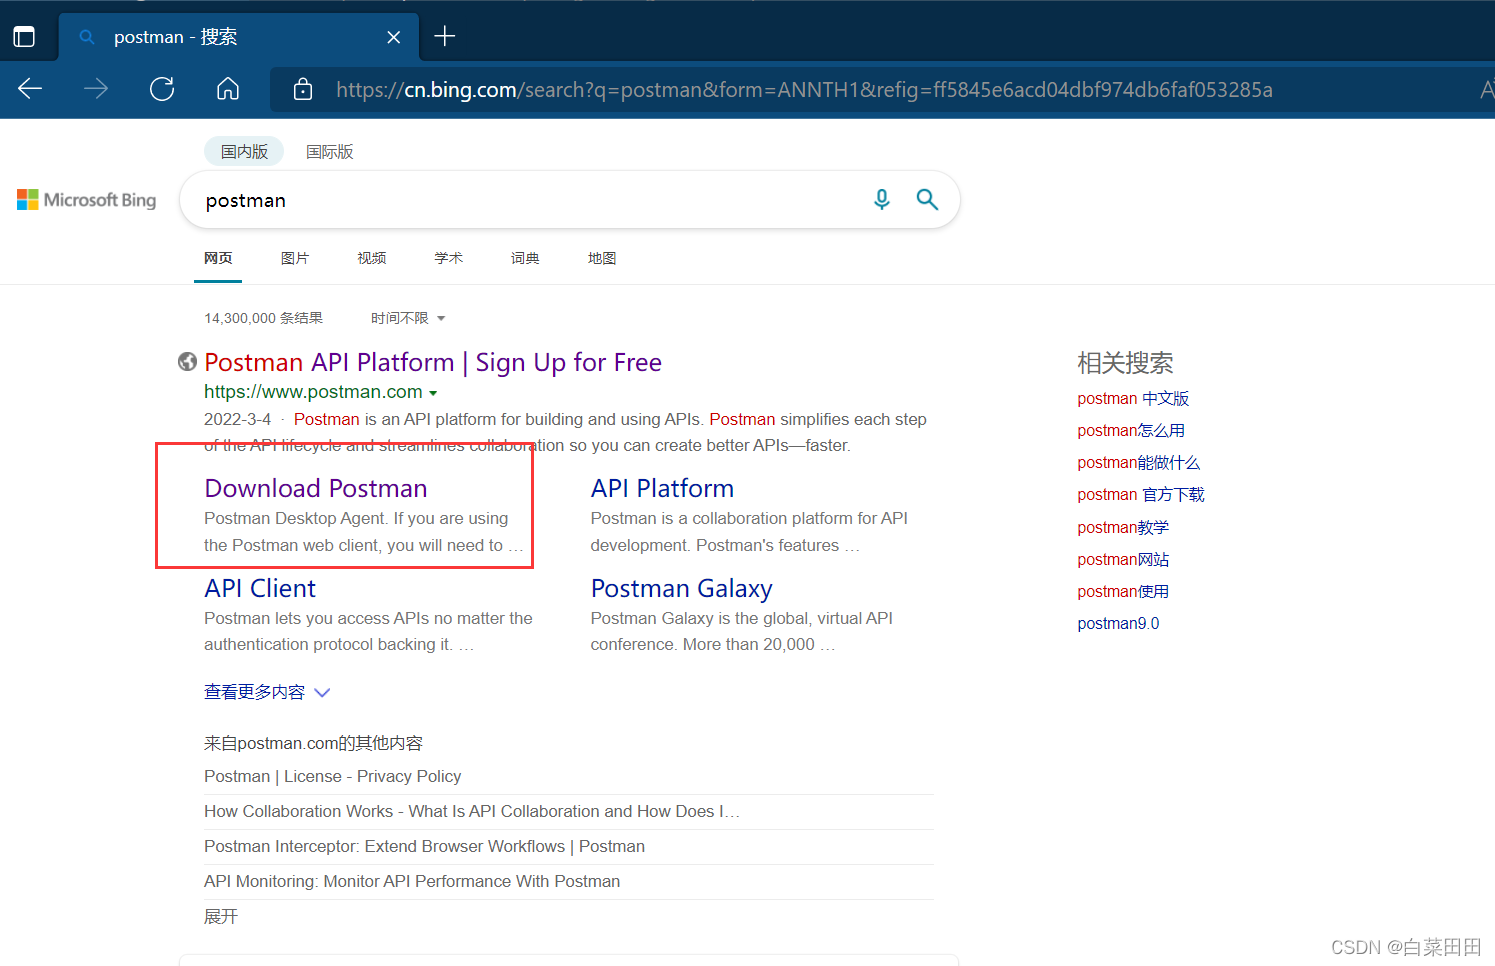Open related search postman能做什么

1138,462
